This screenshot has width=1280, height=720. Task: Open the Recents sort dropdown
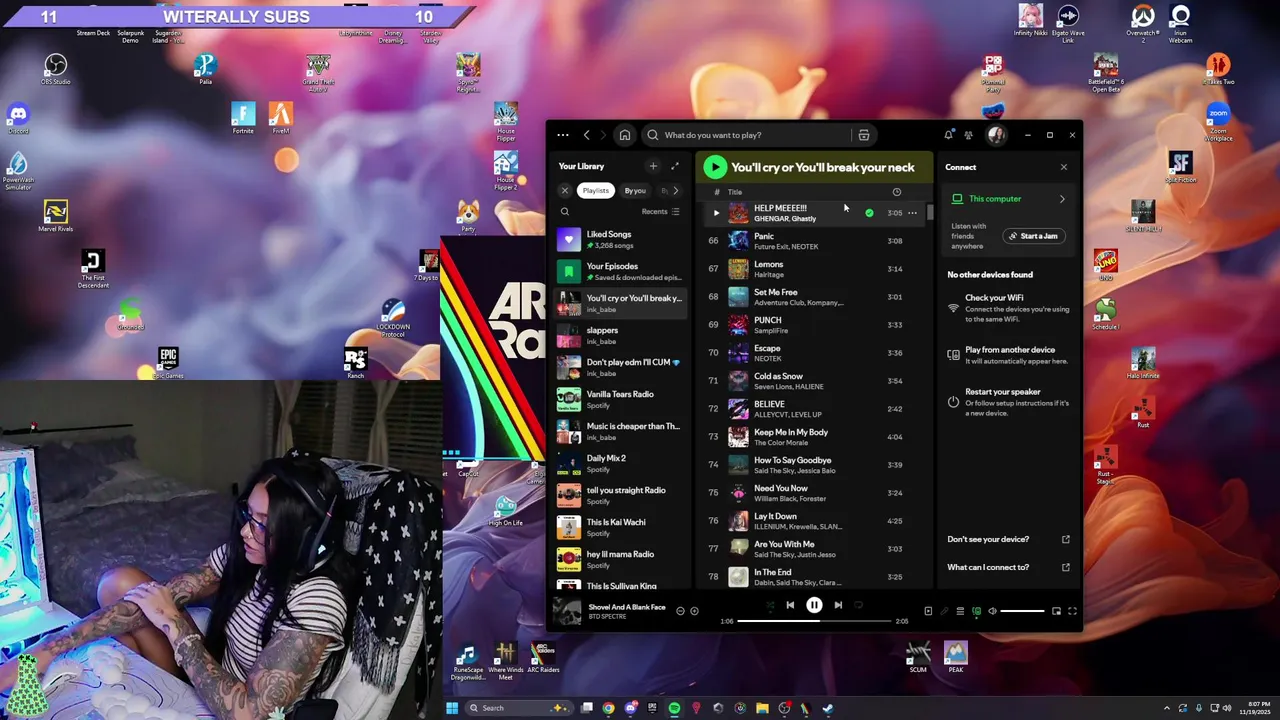pos(661,211)
